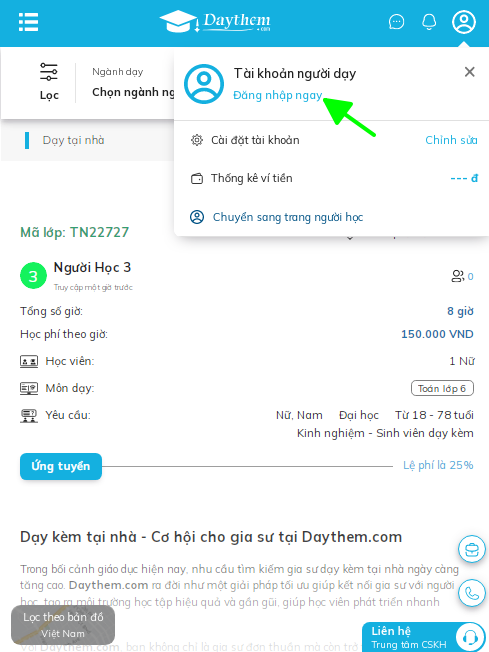Open Lọc theo bản đồ map filter

63,625
